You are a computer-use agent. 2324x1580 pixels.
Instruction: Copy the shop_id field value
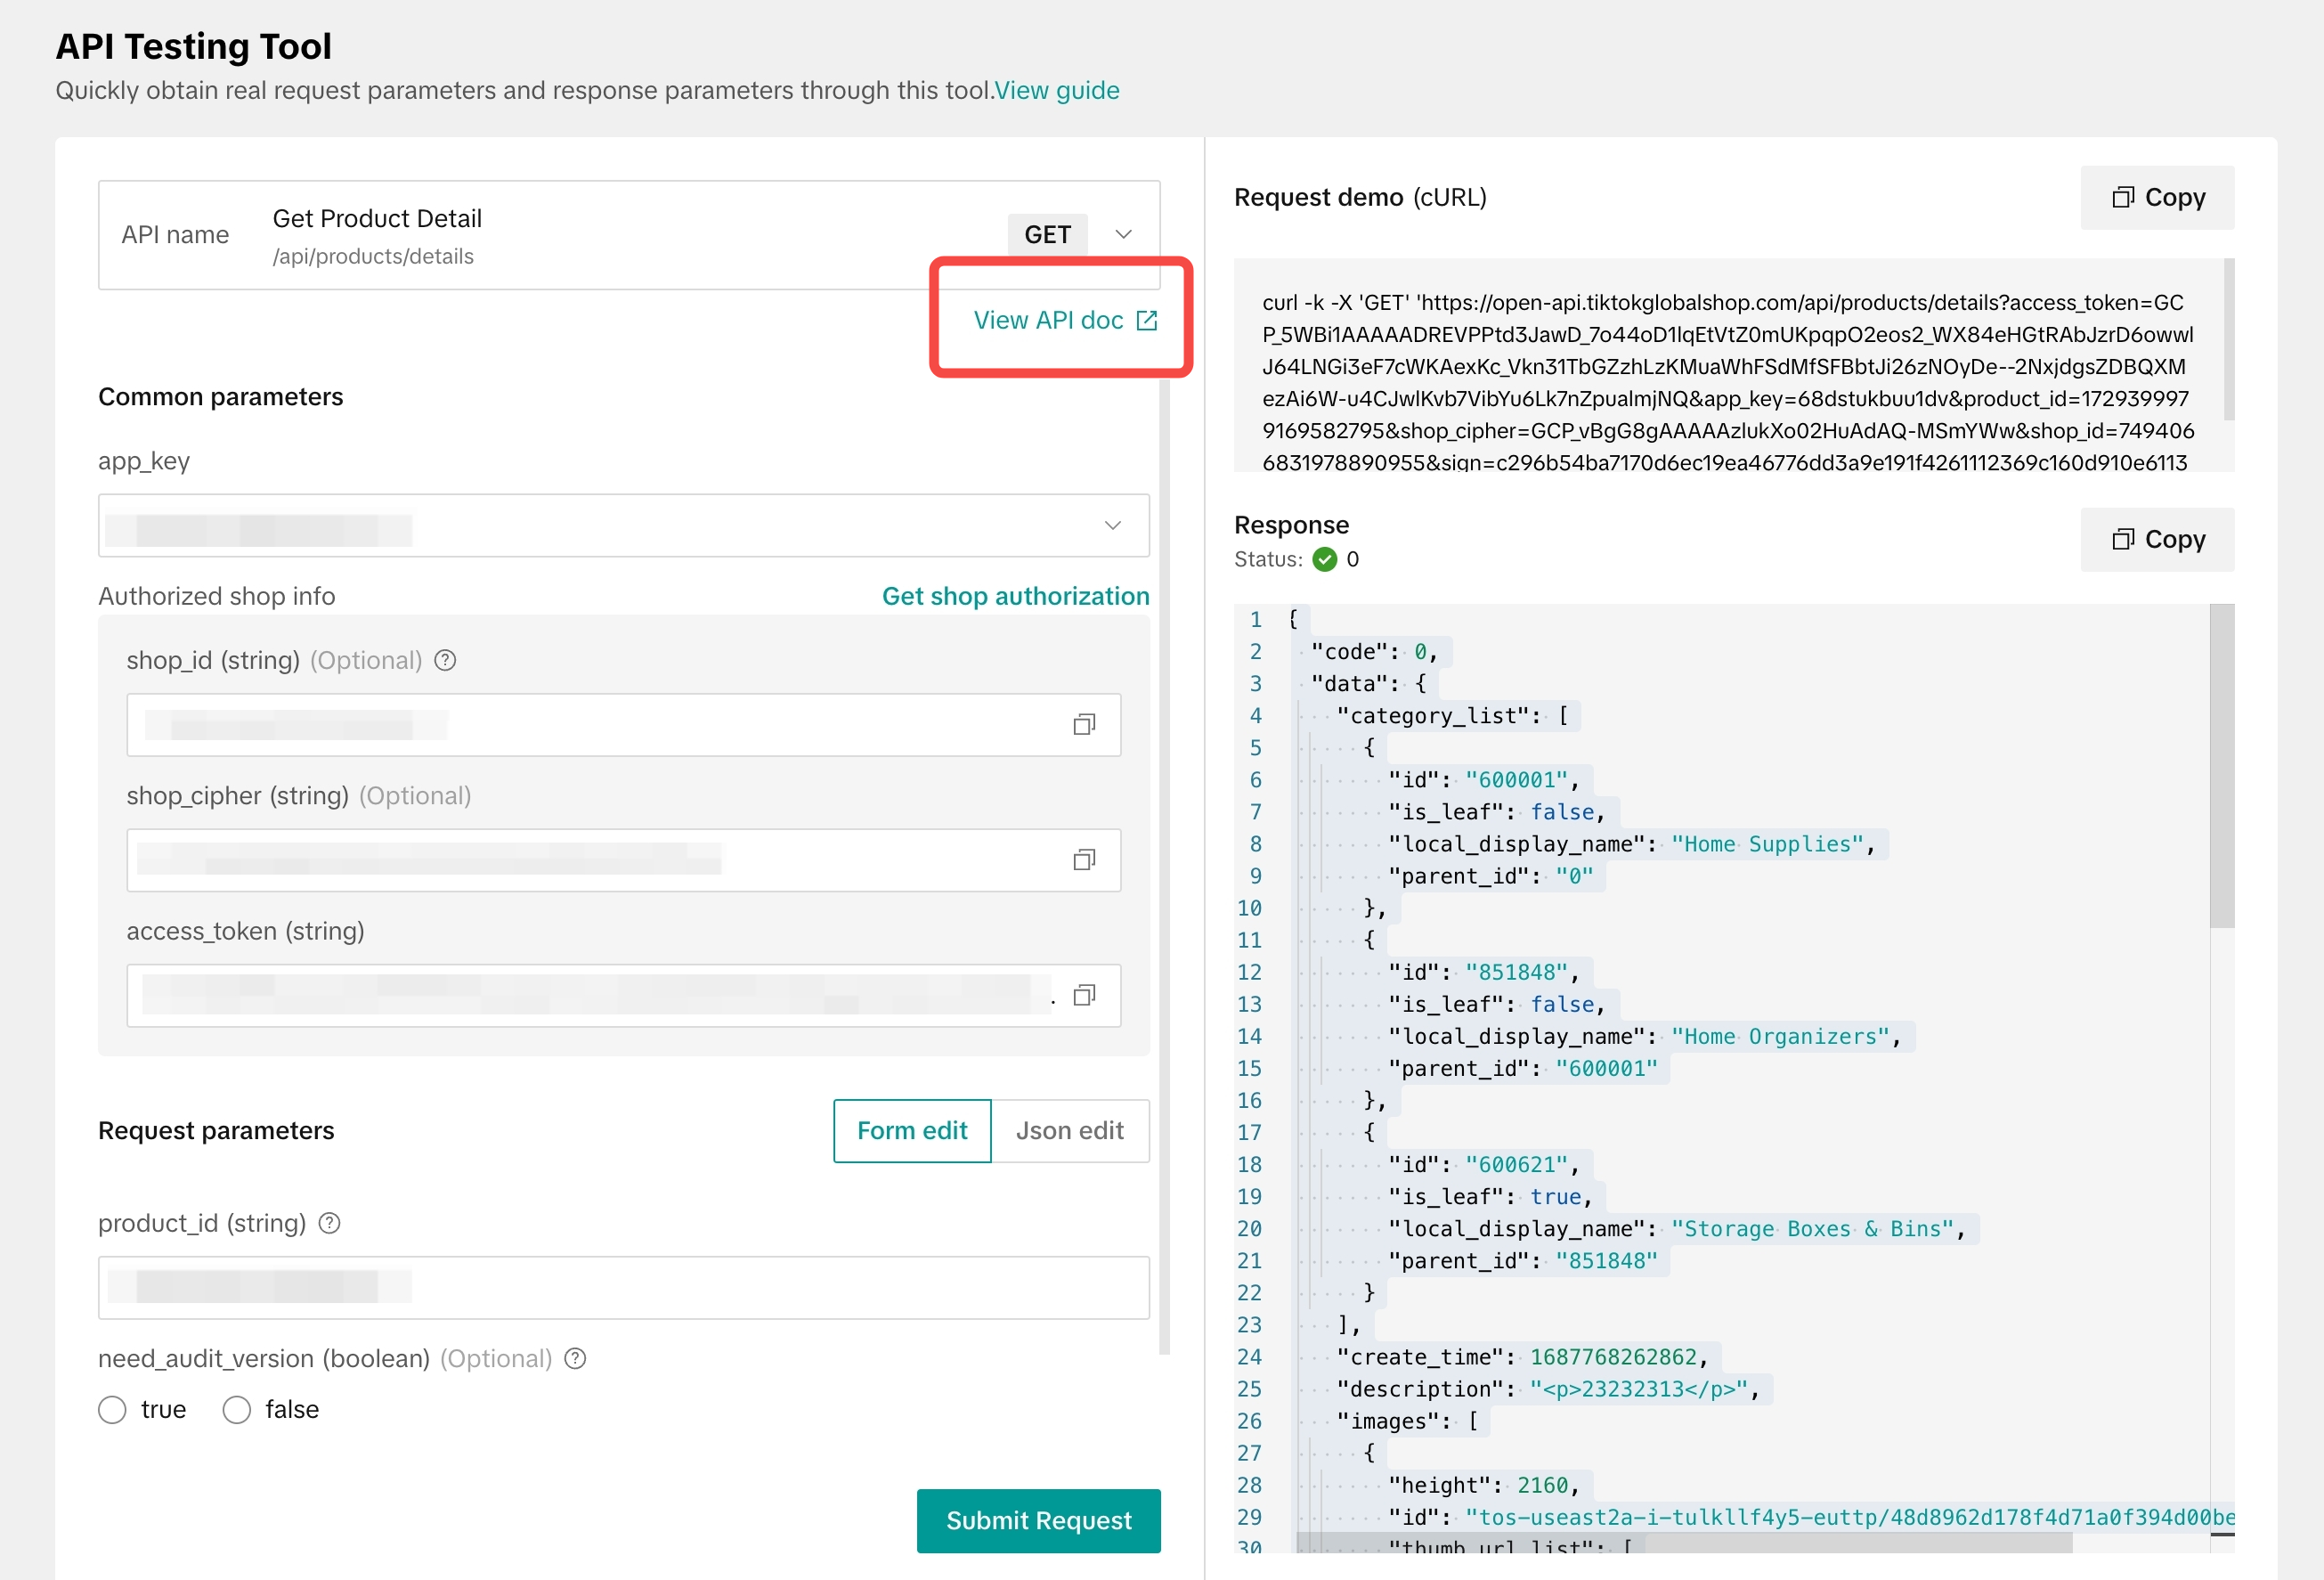coord(1084,724)
